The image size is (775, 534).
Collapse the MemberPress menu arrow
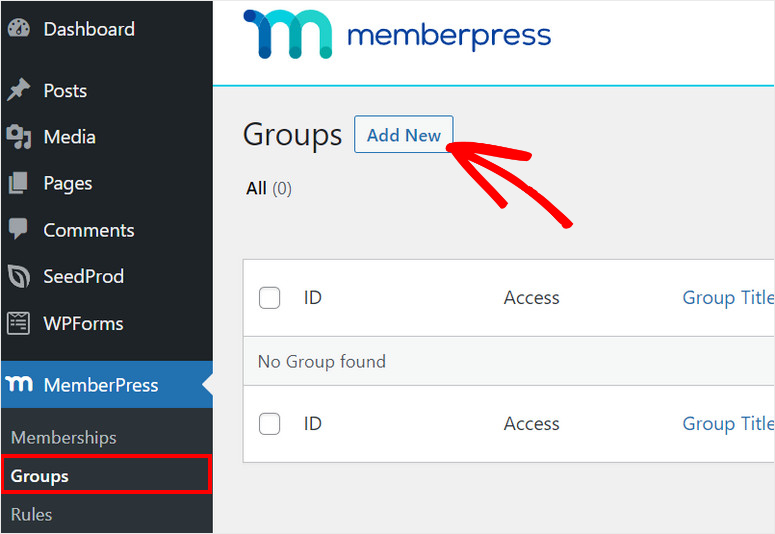coord(207,385)
